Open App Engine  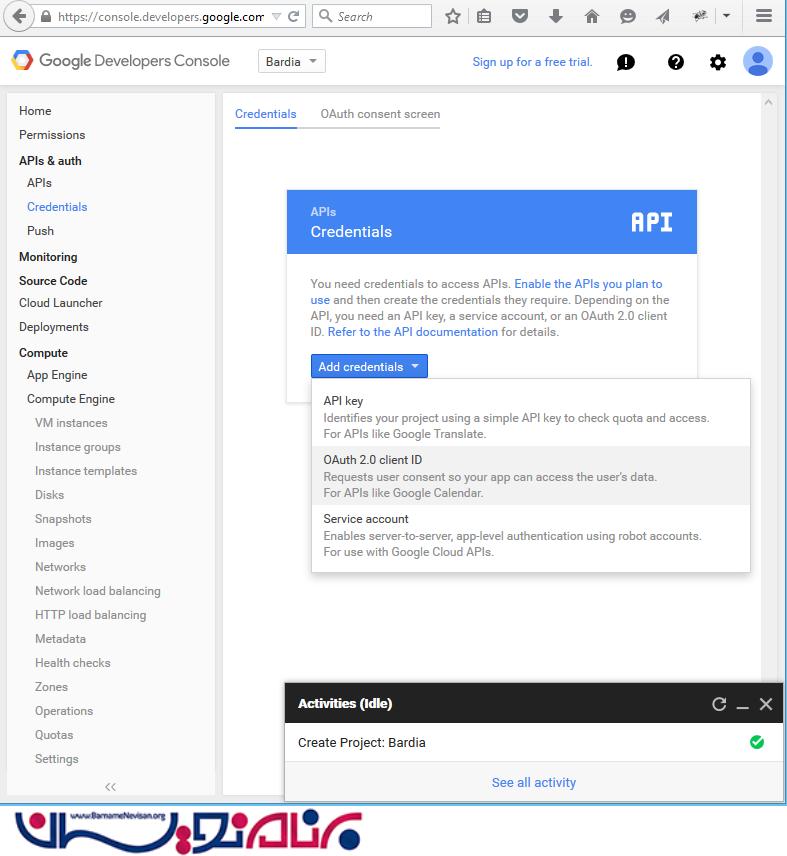(x=57, y=375)
